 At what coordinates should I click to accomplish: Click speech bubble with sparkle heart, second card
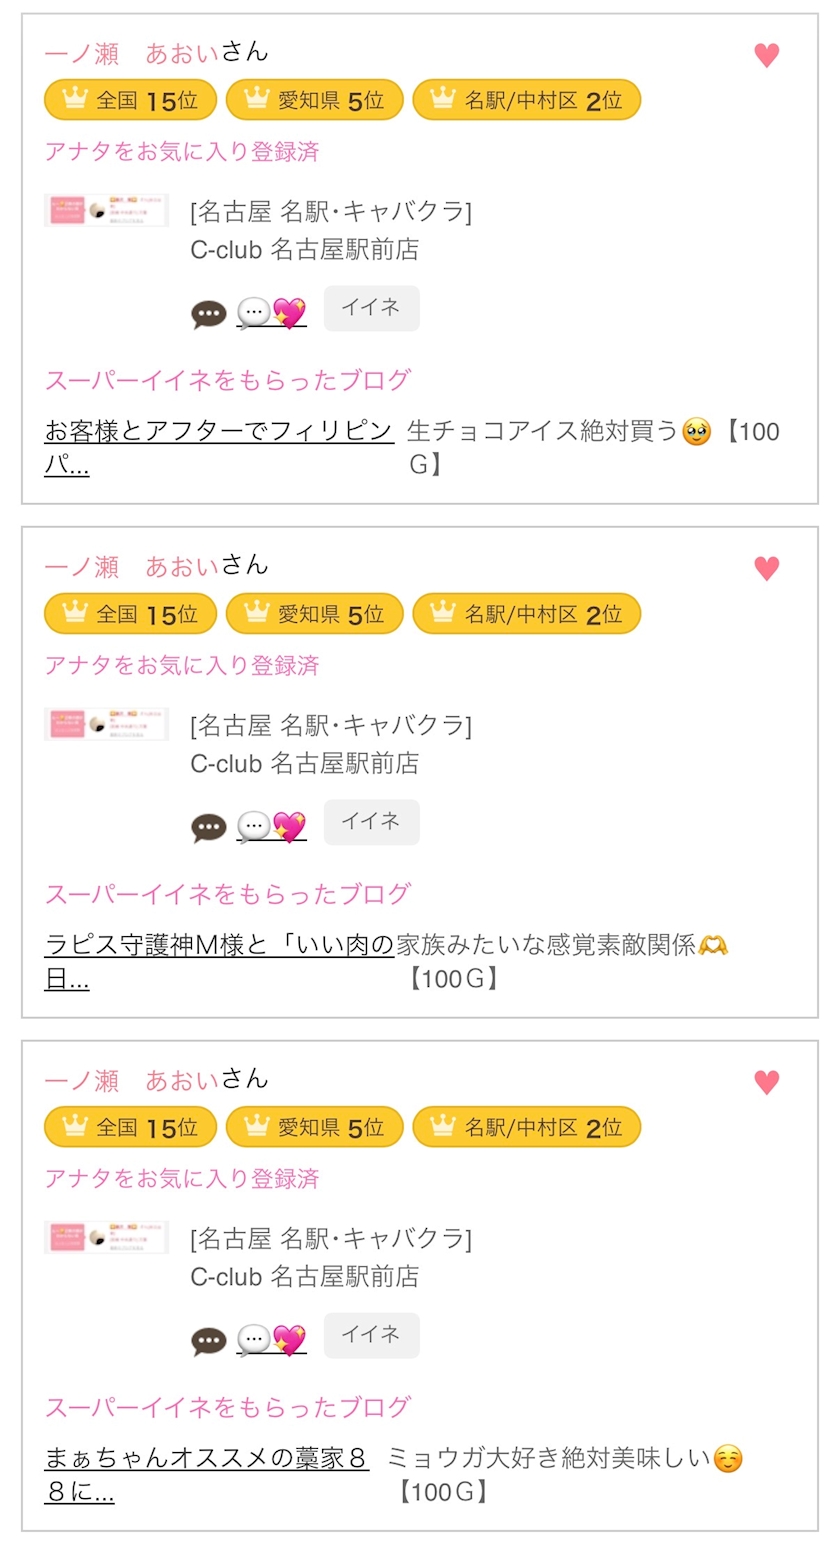pos(271,826)
